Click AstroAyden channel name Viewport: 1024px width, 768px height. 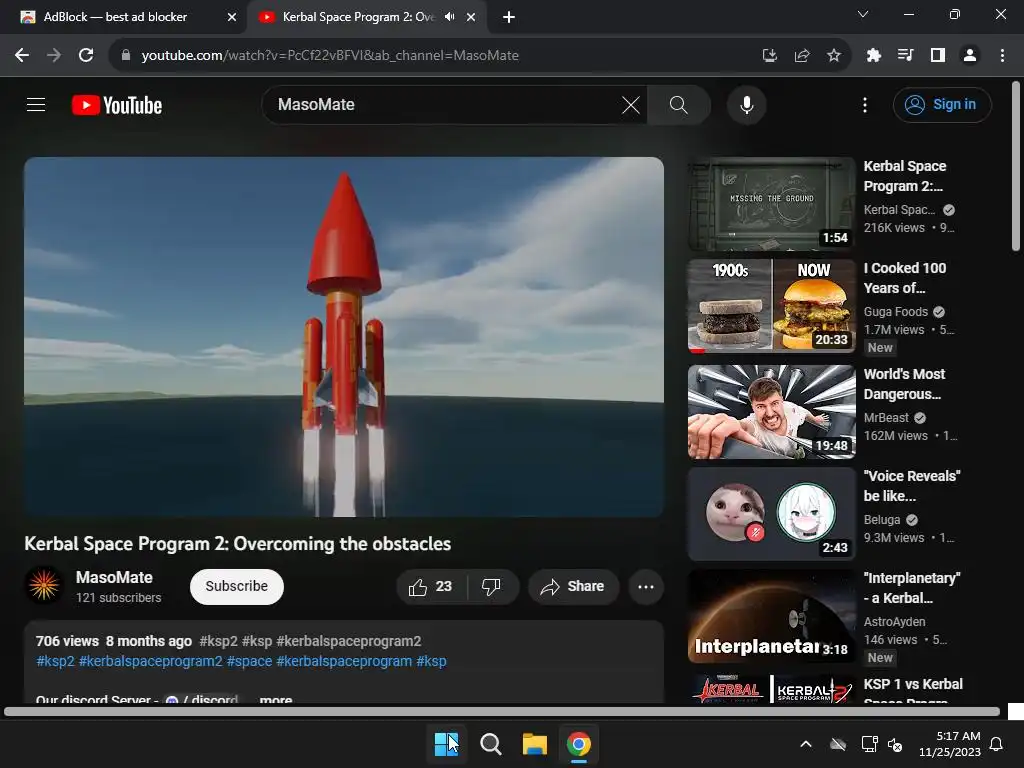click(x=894, y=622)
